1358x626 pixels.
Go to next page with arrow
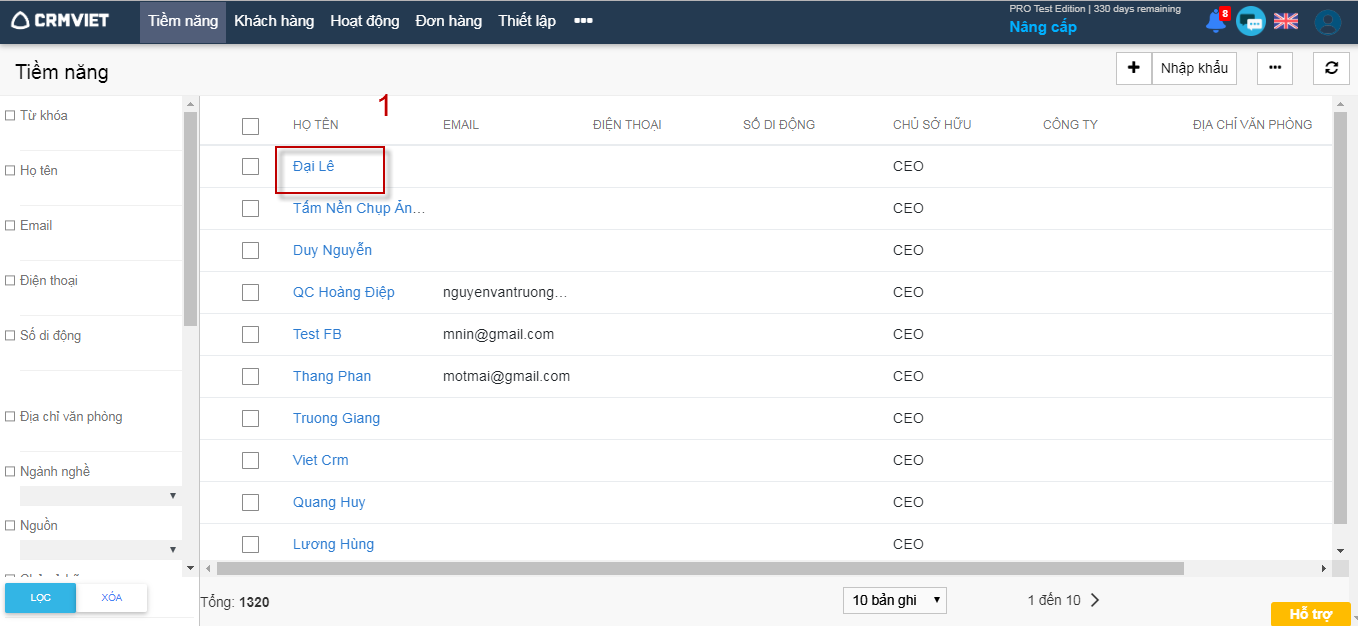(1095, 600)
